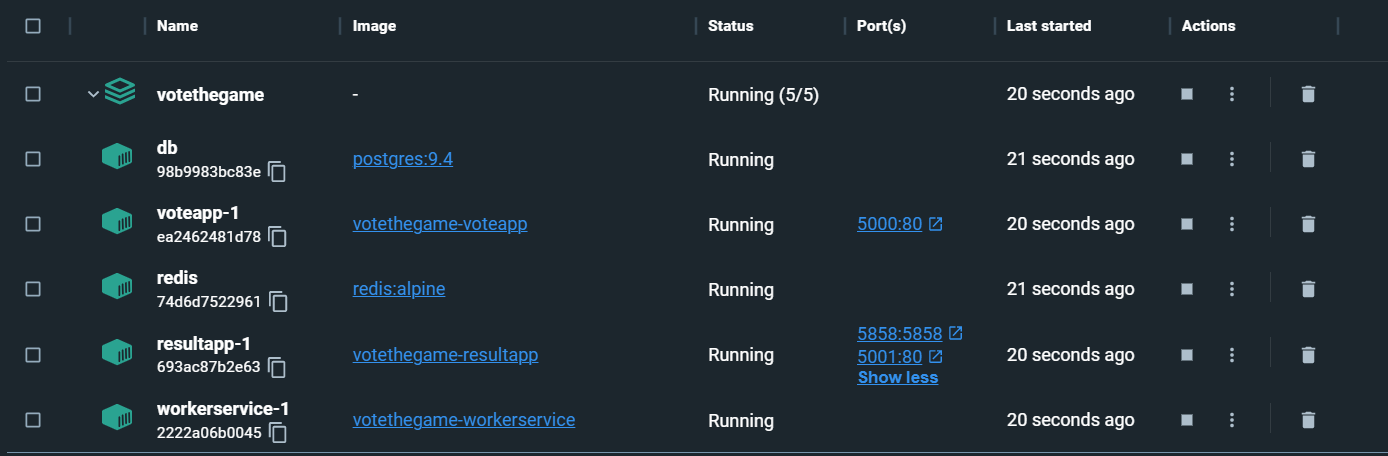Open the votethegame stack name

click(211, 94)
